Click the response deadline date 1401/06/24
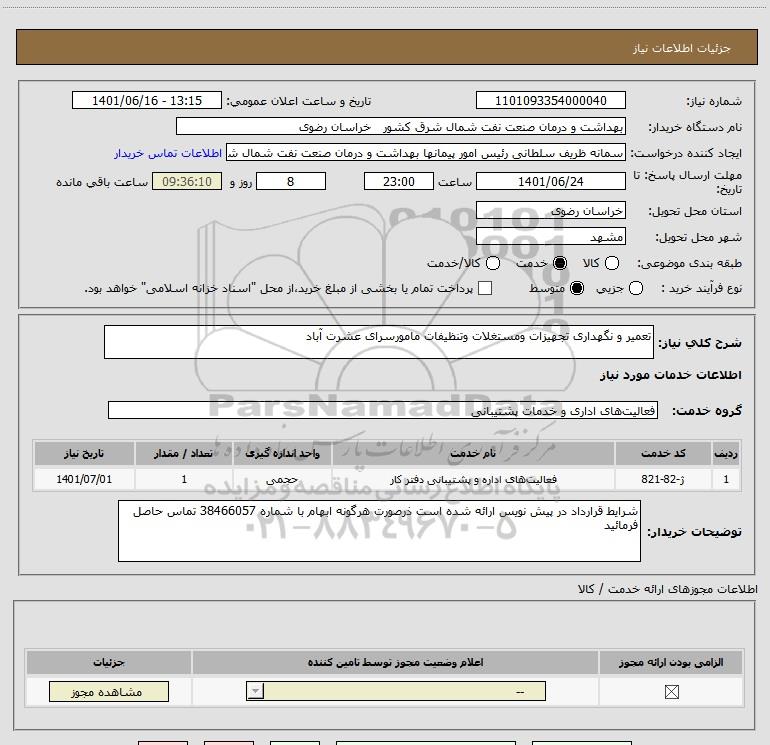Screen dimensions: 770x745 [550, 182]
